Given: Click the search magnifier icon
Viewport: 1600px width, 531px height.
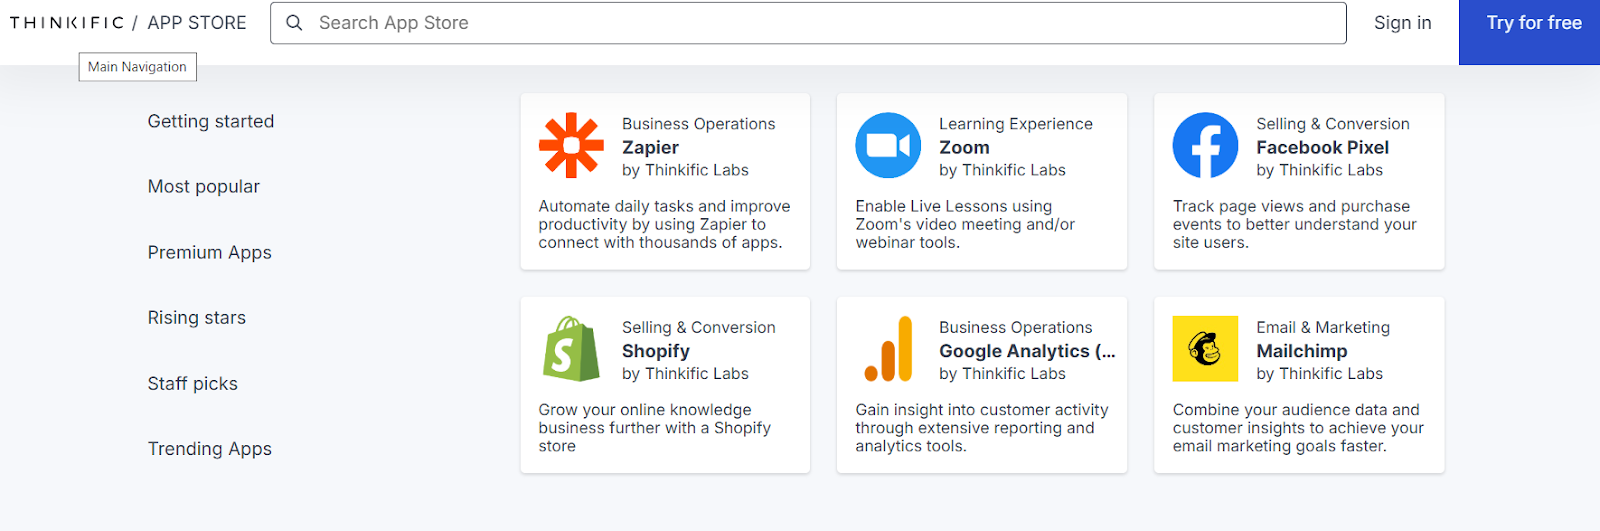Looking at the screenshot, I should point(294,23).
